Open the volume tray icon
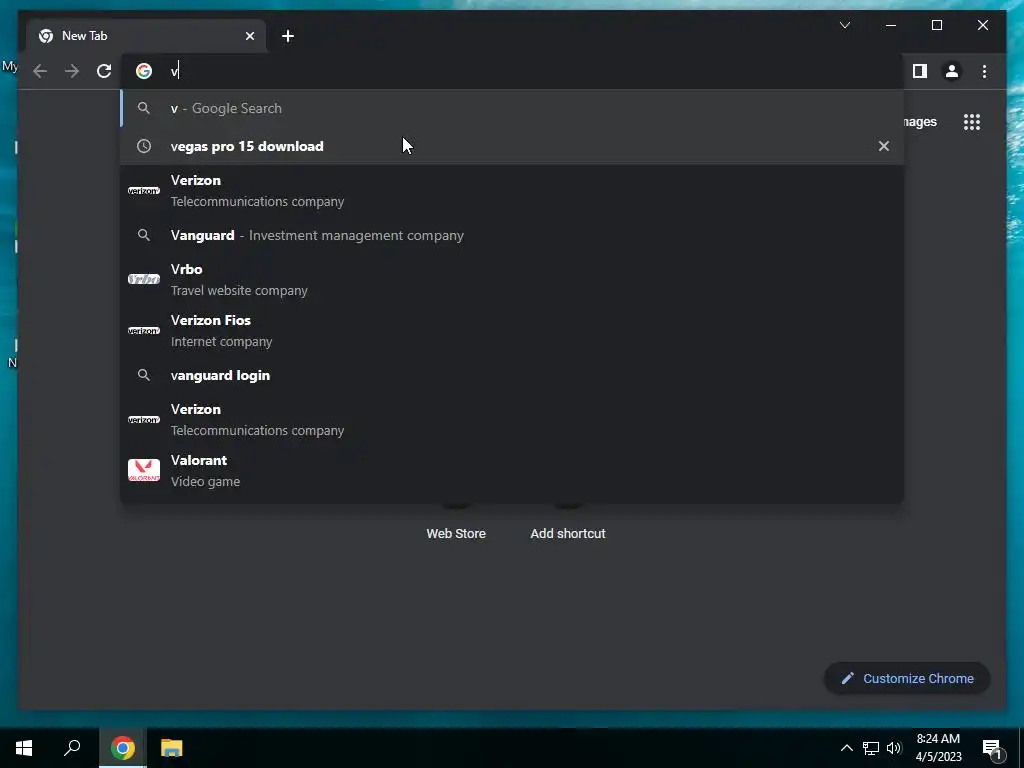 (894, 748)
